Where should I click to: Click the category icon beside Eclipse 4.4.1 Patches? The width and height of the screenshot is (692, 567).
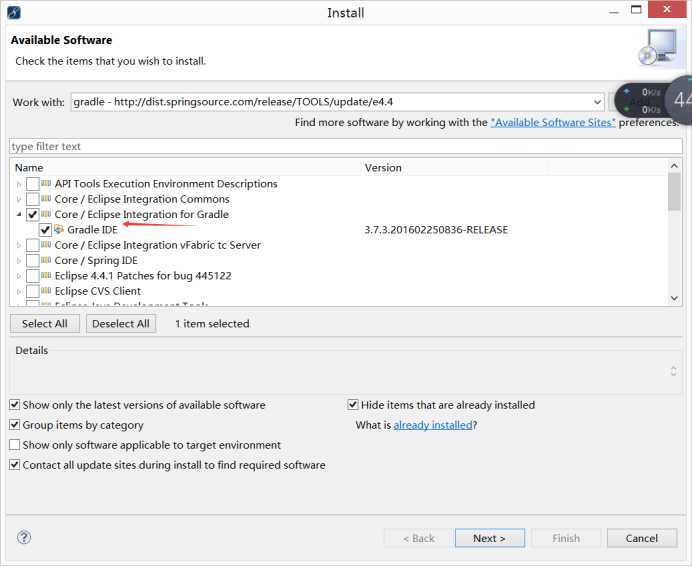(46, 275)
